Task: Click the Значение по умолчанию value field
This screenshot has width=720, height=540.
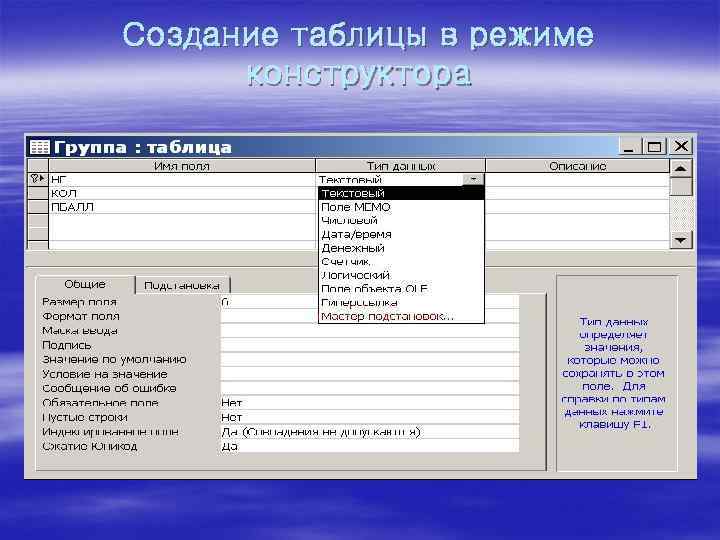Action: [370, 360]
